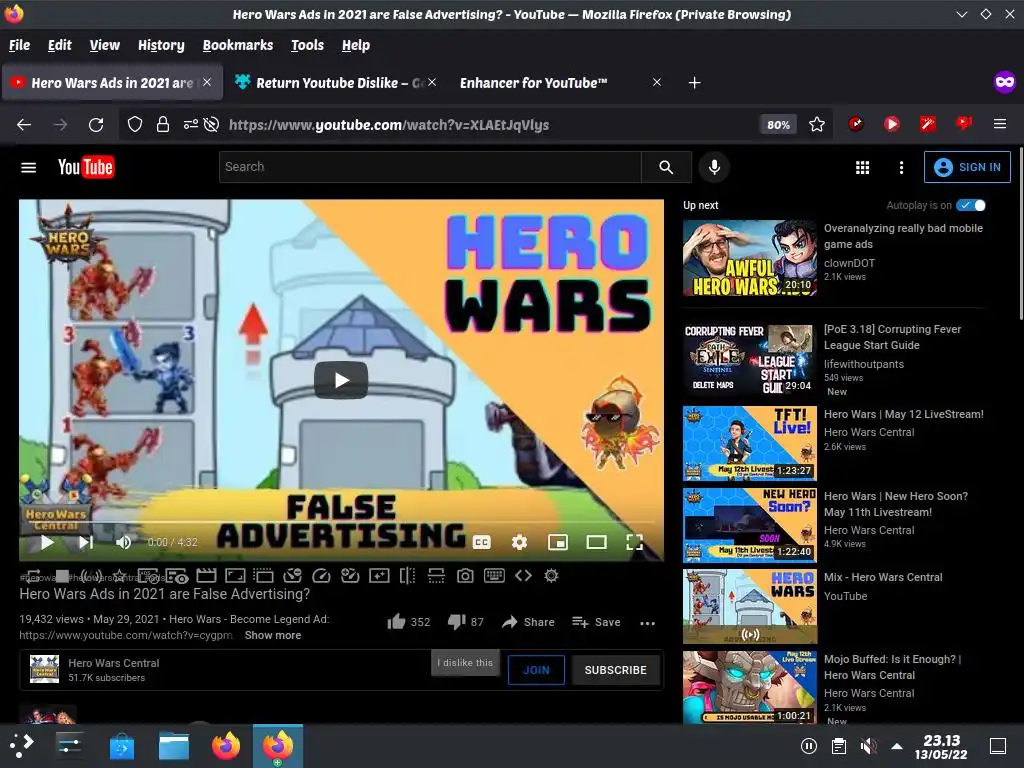Viewport: 1024px width, 768px height.
Task: Open Overanalyzing really bad mobile game ads thumbnail
Action: pyautogui.click(x=749, y=257)
